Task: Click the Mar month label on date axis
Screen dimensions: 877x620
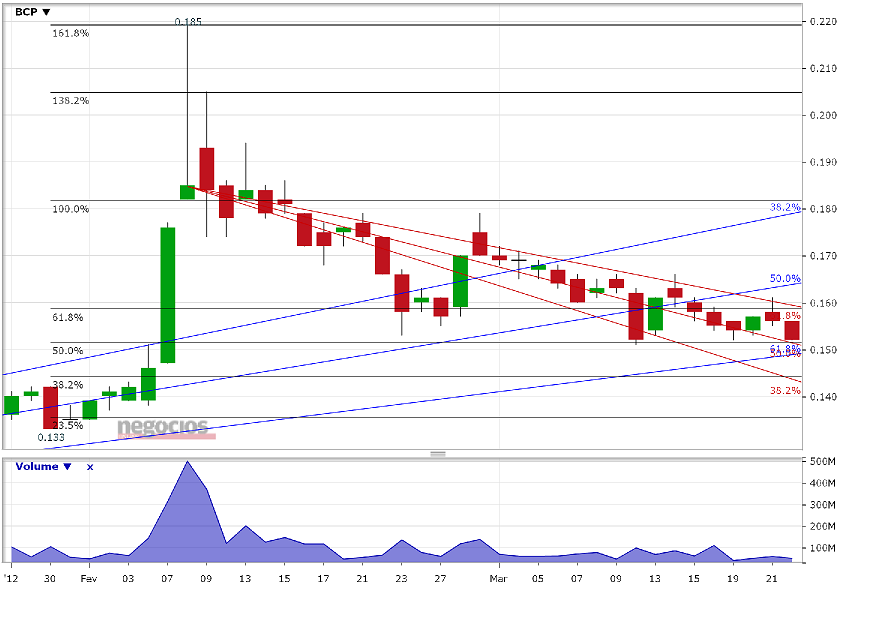Action: (498, 579)
